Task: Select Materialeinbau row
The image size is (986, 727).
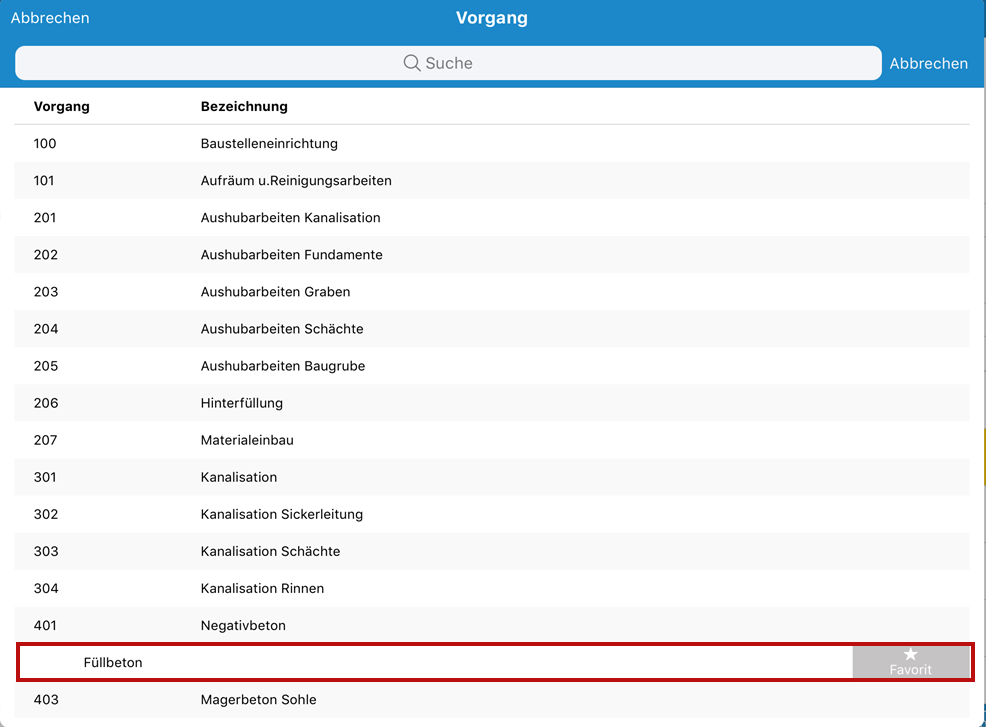Action: [x=492, y=440]
